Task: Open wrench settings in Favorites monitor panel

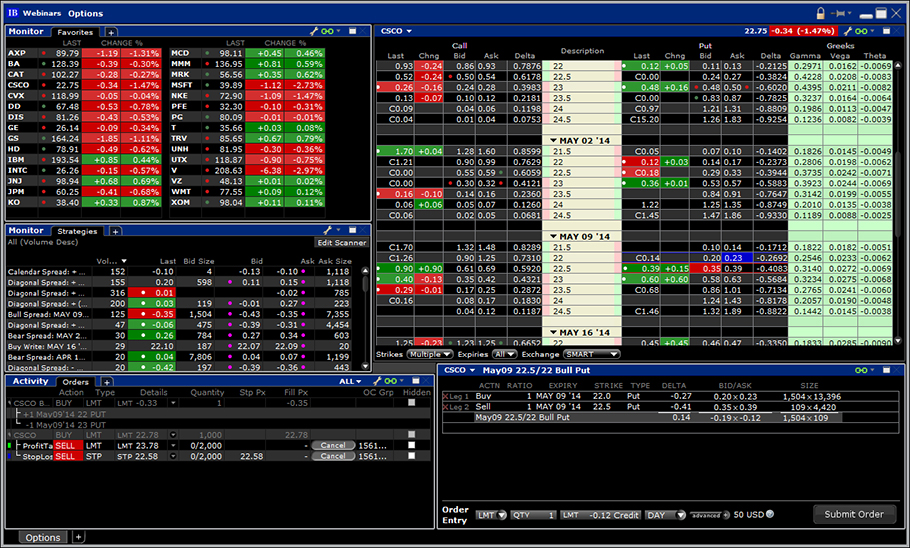Action: (314, 31)
